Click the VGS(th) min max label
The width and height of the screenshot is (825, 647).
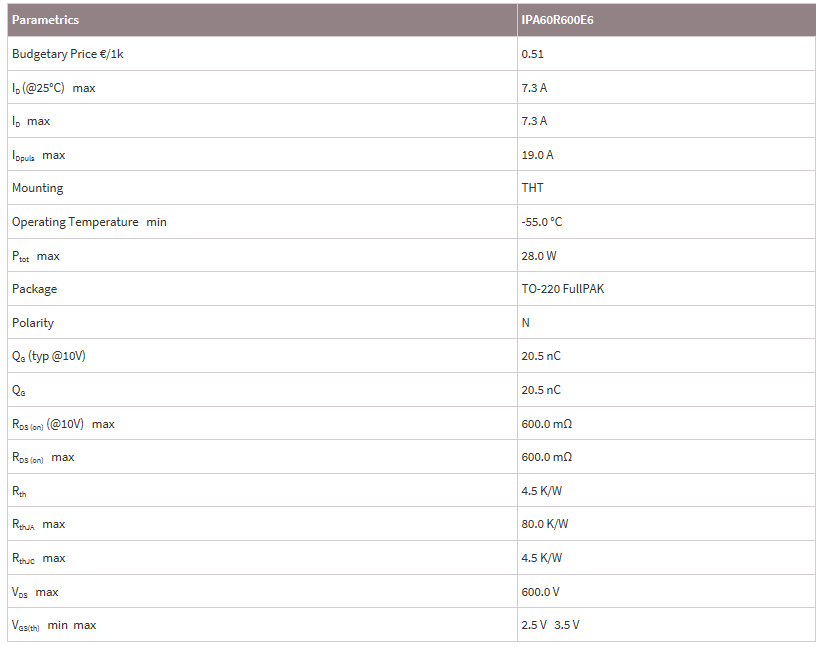[54, 625]
